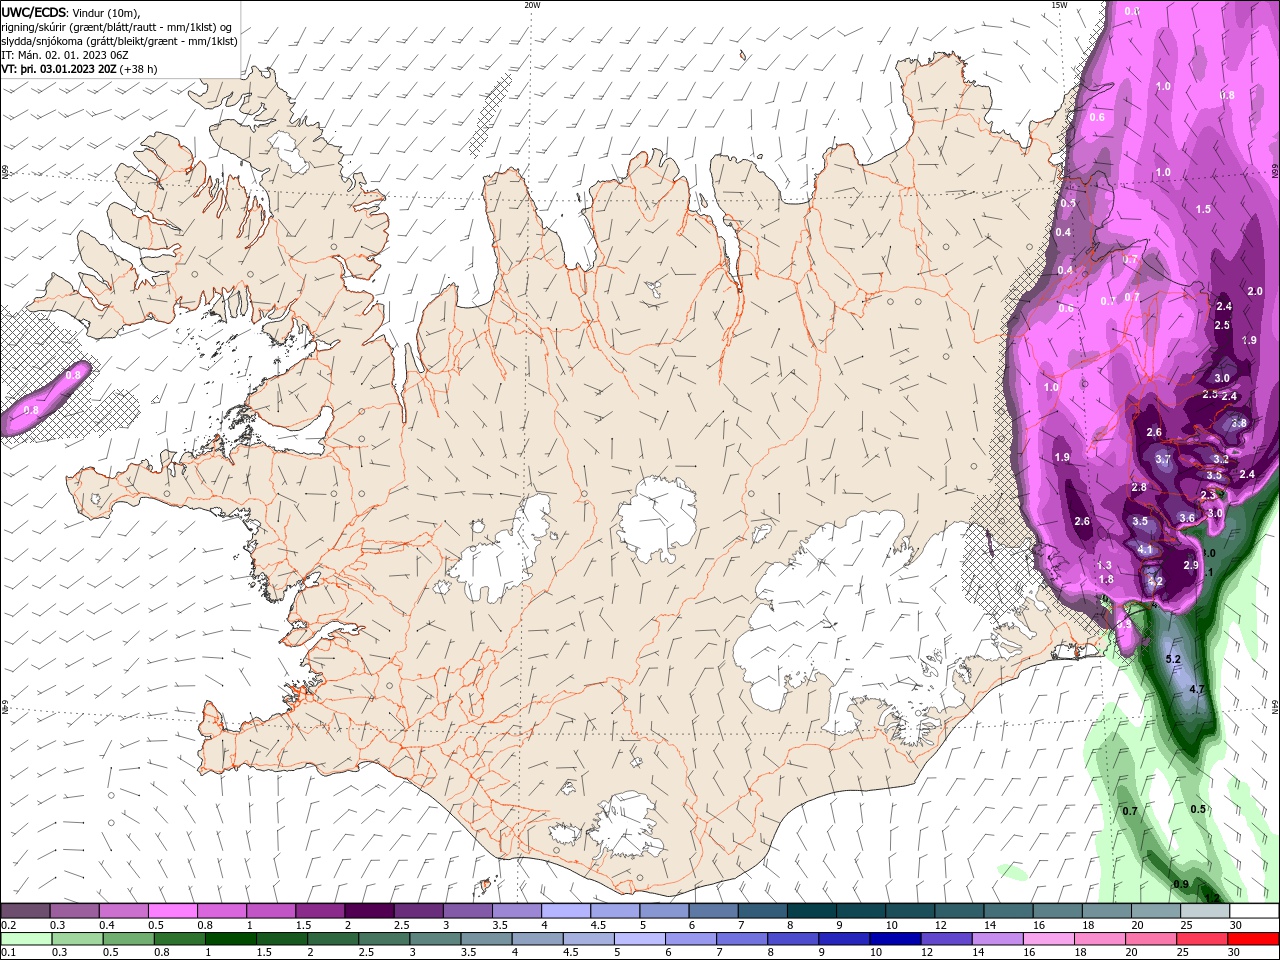Click the 1.8 snowfall value
This screenshot has width=1280, height=960.
pyautogui.click(x=1106, y=579)
